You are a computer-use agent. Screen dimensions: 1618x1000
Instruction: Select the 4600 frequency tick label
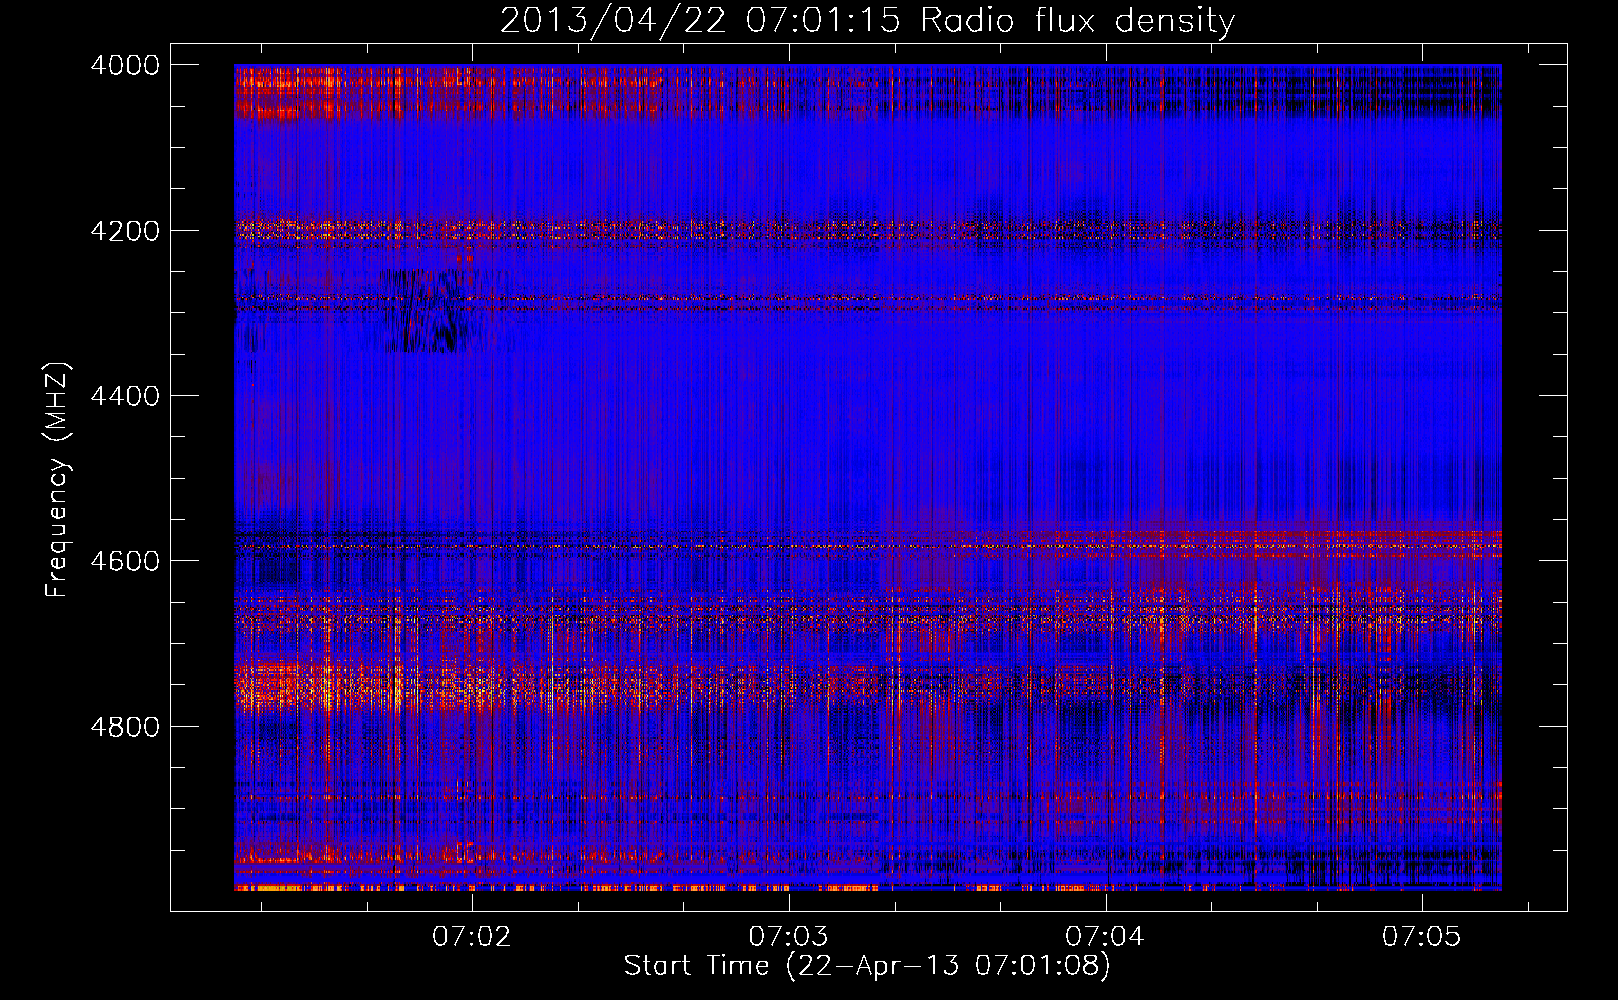[125, 561]
